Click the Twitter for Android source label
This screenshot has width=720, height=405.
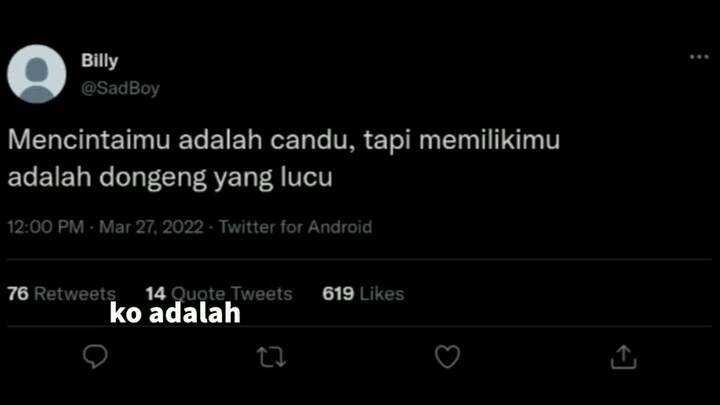click(x=295, y=227)
